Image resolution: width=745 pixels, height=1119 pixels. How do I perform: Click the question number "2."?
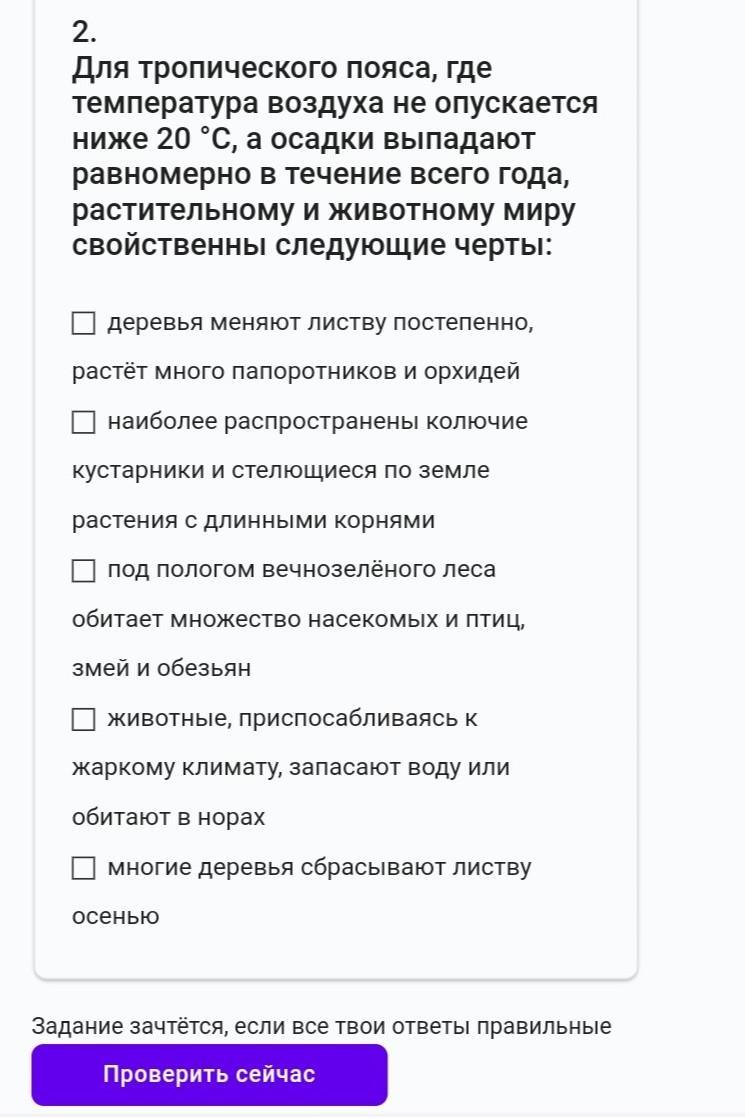[x=84, y=32]
